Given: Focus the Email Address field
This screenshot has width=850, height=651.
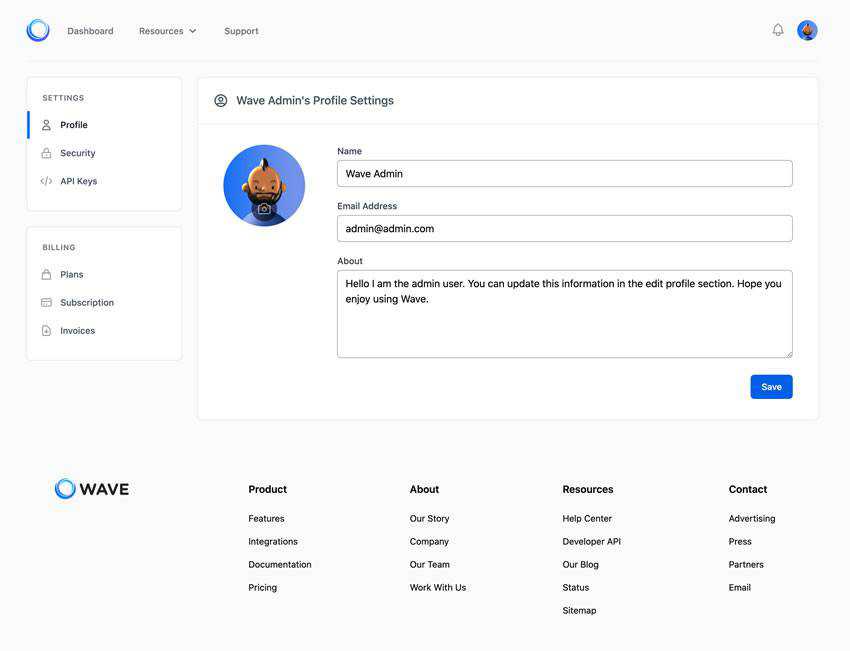Looking at the screenshot, I should tap(564, 228).
